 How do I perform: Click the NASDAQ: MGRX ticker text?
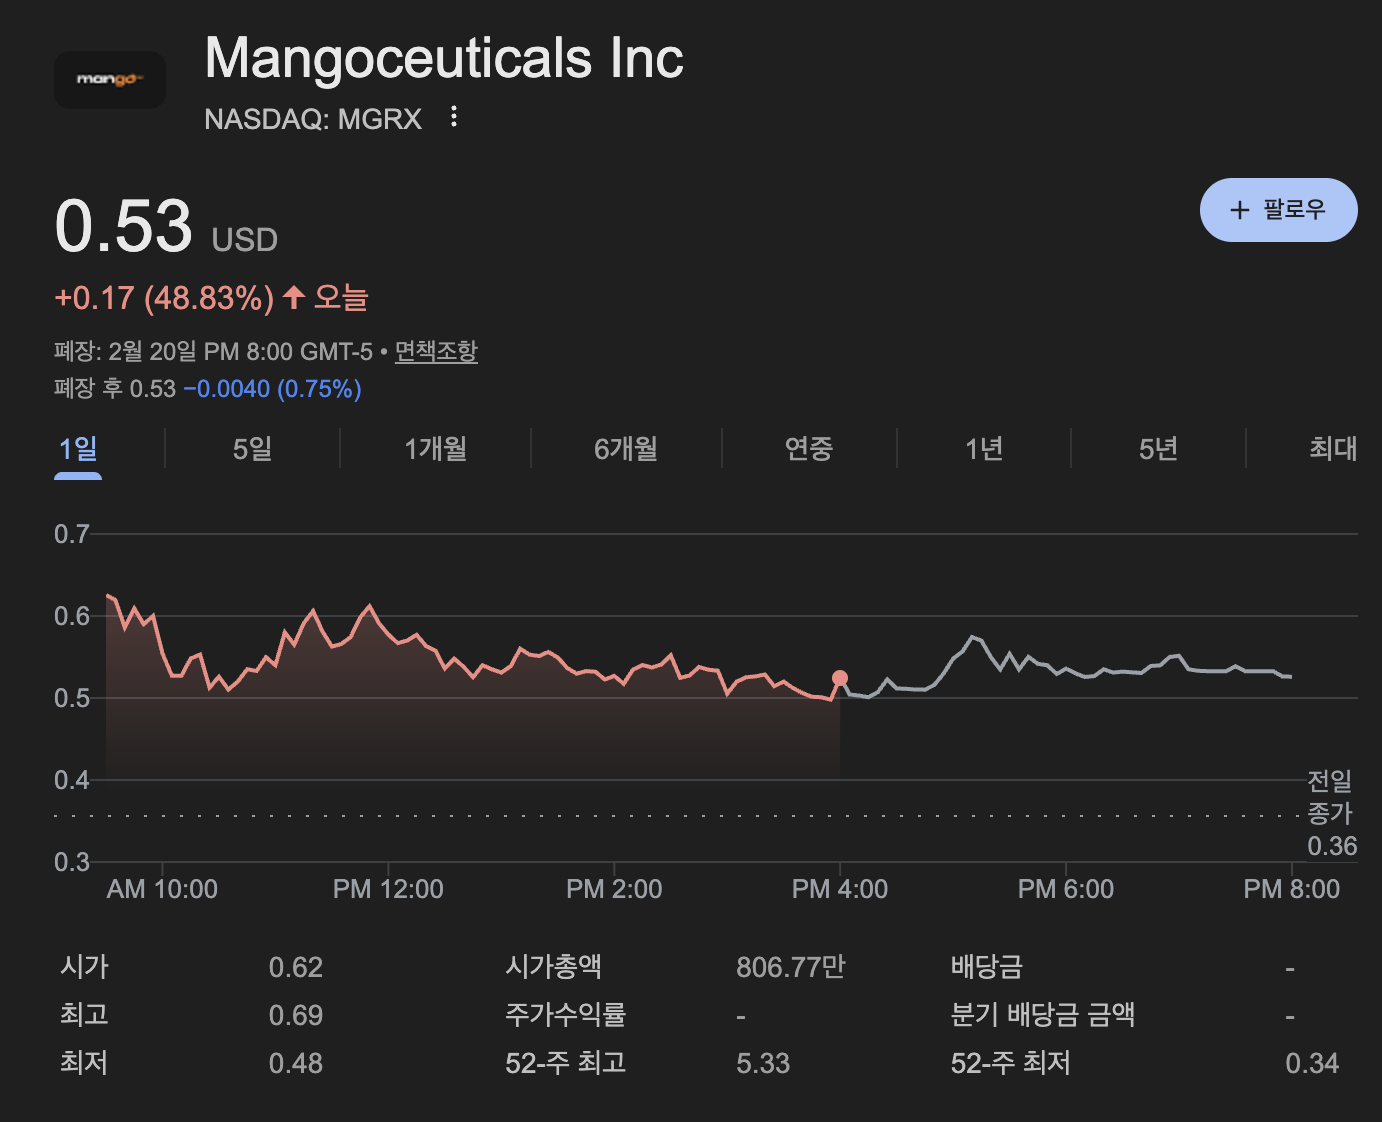(x=313, y=119)
